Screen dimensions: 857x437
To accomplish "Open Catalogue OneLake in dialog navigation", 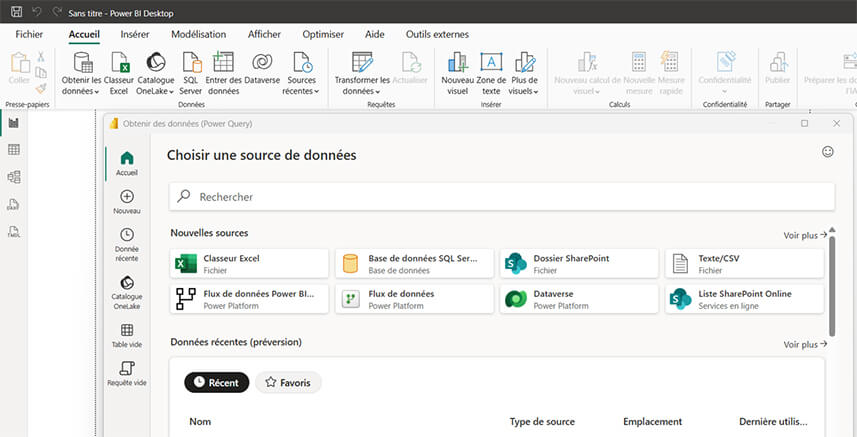I will 127,293.
